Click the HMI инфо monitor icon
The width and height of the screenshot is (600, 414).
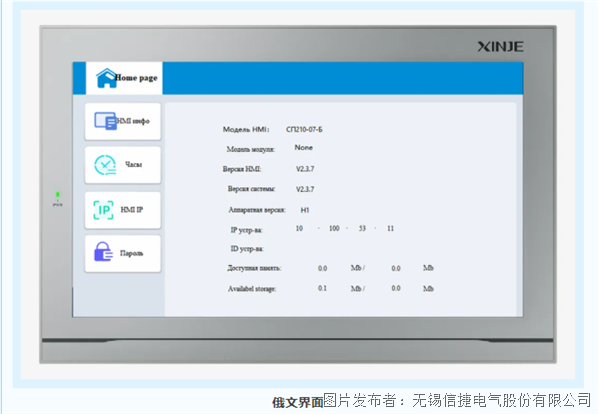coord(106,121)
